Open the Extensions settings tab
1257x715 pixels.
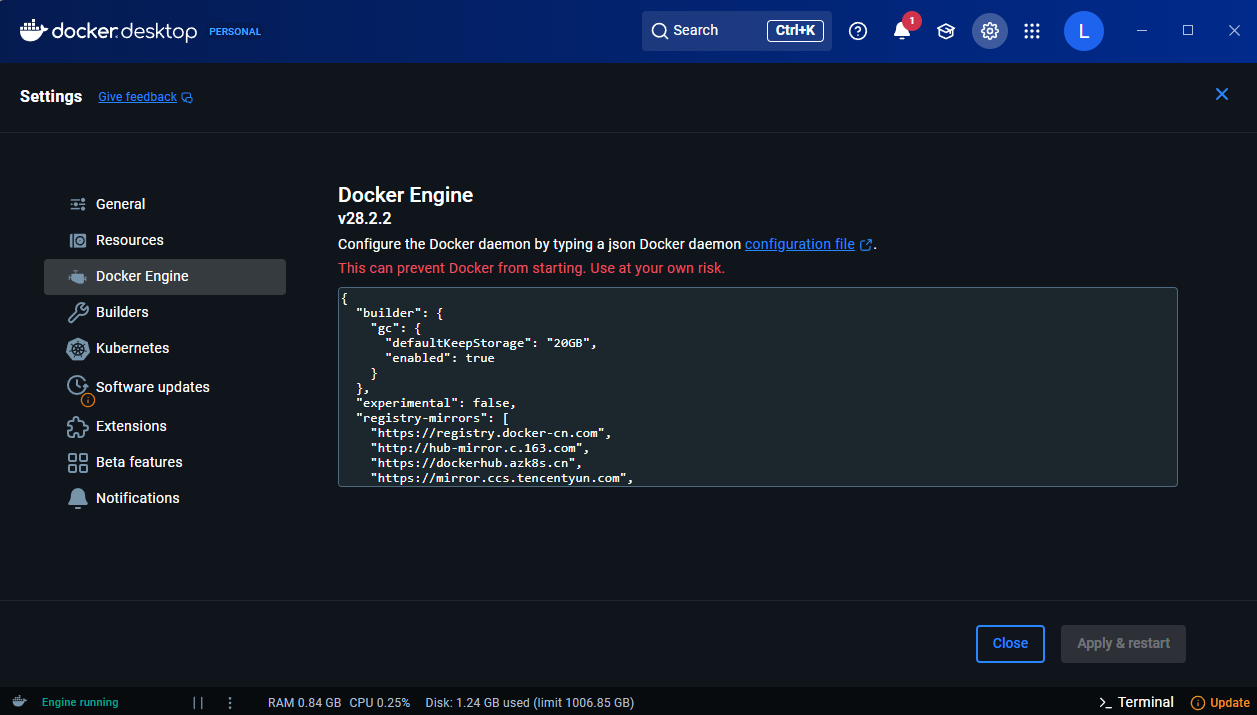click(x=165, y=426)
